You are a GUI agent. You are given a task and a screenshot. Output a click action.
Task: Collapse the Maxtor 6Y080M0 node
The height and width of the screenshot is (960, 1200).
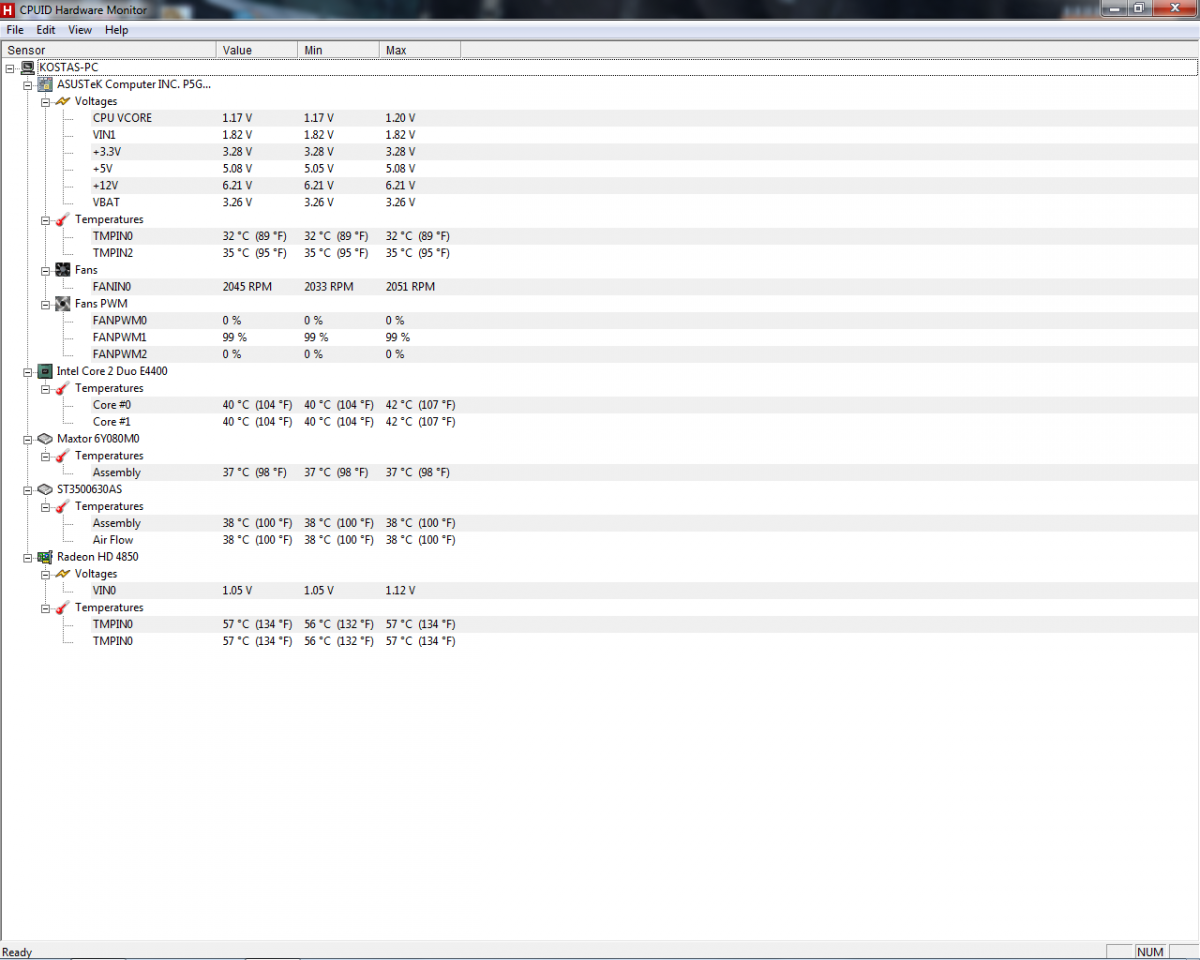28,438
